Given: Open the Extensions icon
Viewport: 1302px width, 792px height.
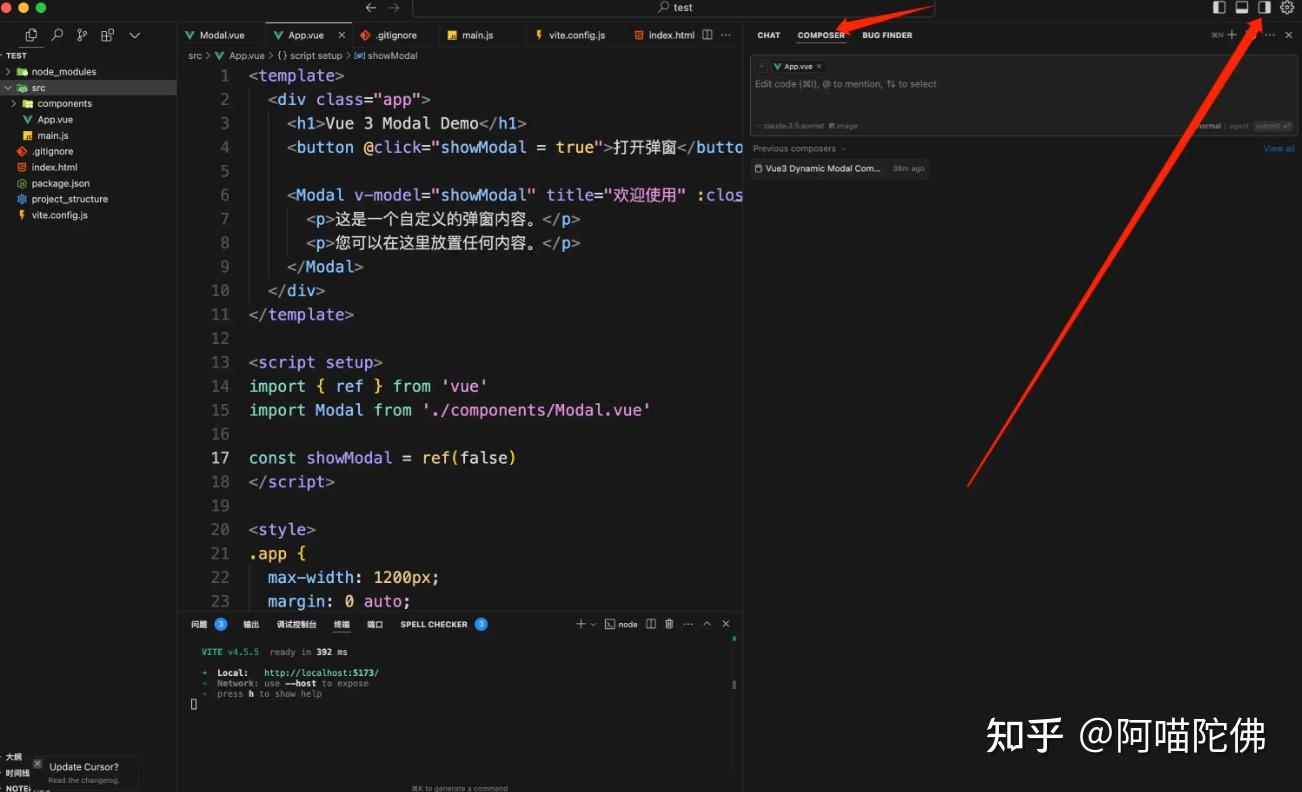Looking at the screenshot, I should (107, 34).
